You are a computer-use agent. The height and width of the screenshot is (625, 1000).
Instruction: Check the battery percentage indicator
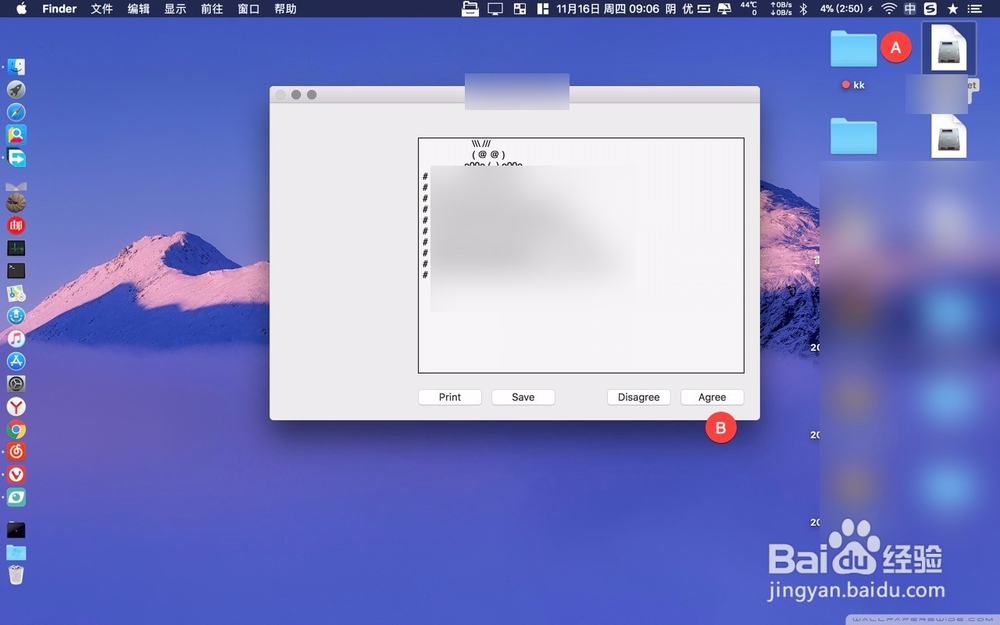click(x=840, y=8)
